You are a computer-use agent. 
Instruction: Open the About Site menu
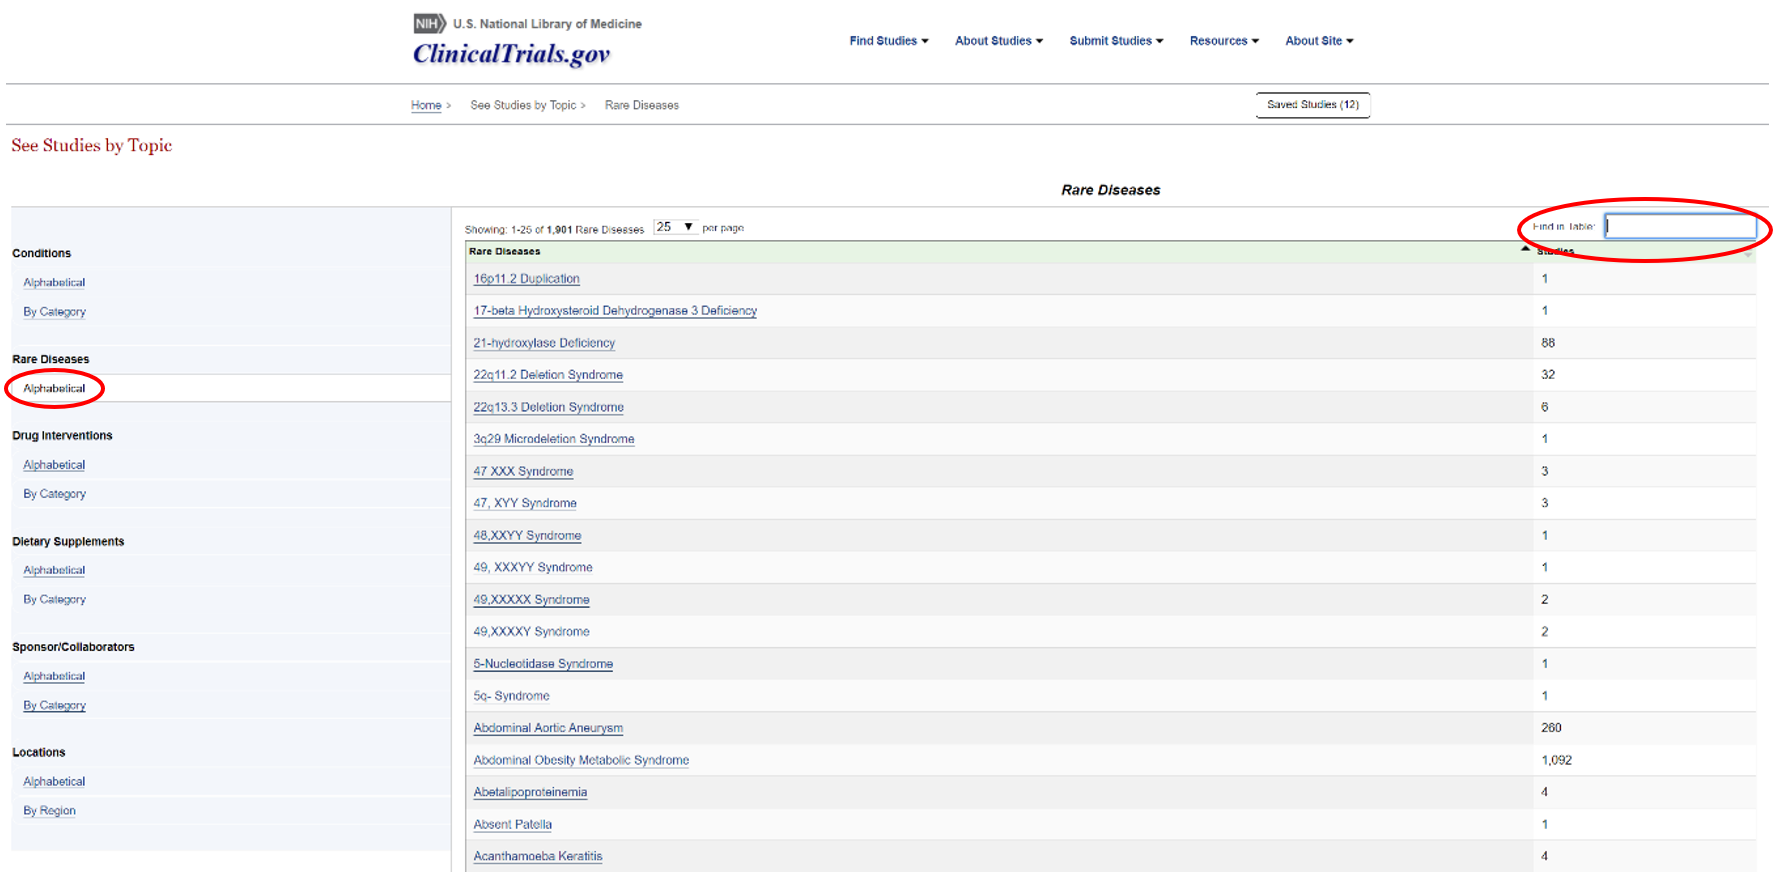click(1319, 41)
